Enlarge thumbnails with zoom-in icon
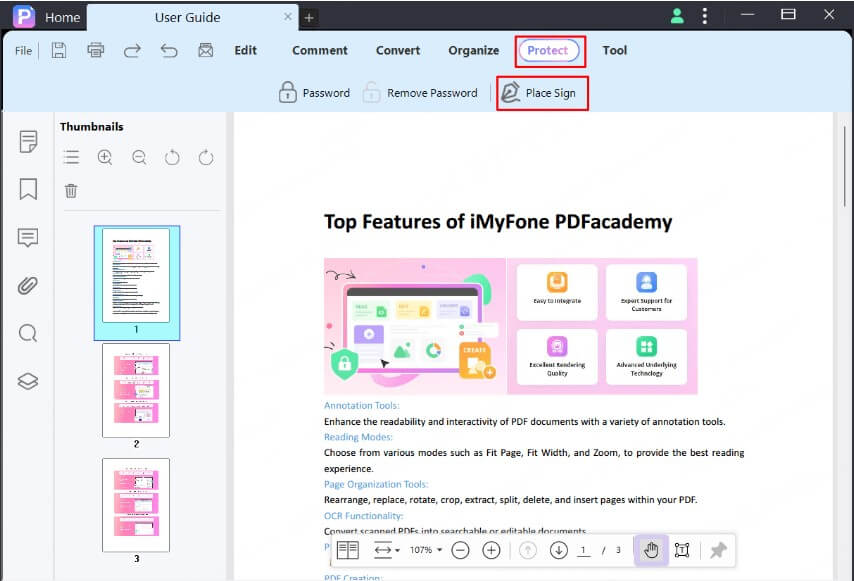 coord(105,157)
